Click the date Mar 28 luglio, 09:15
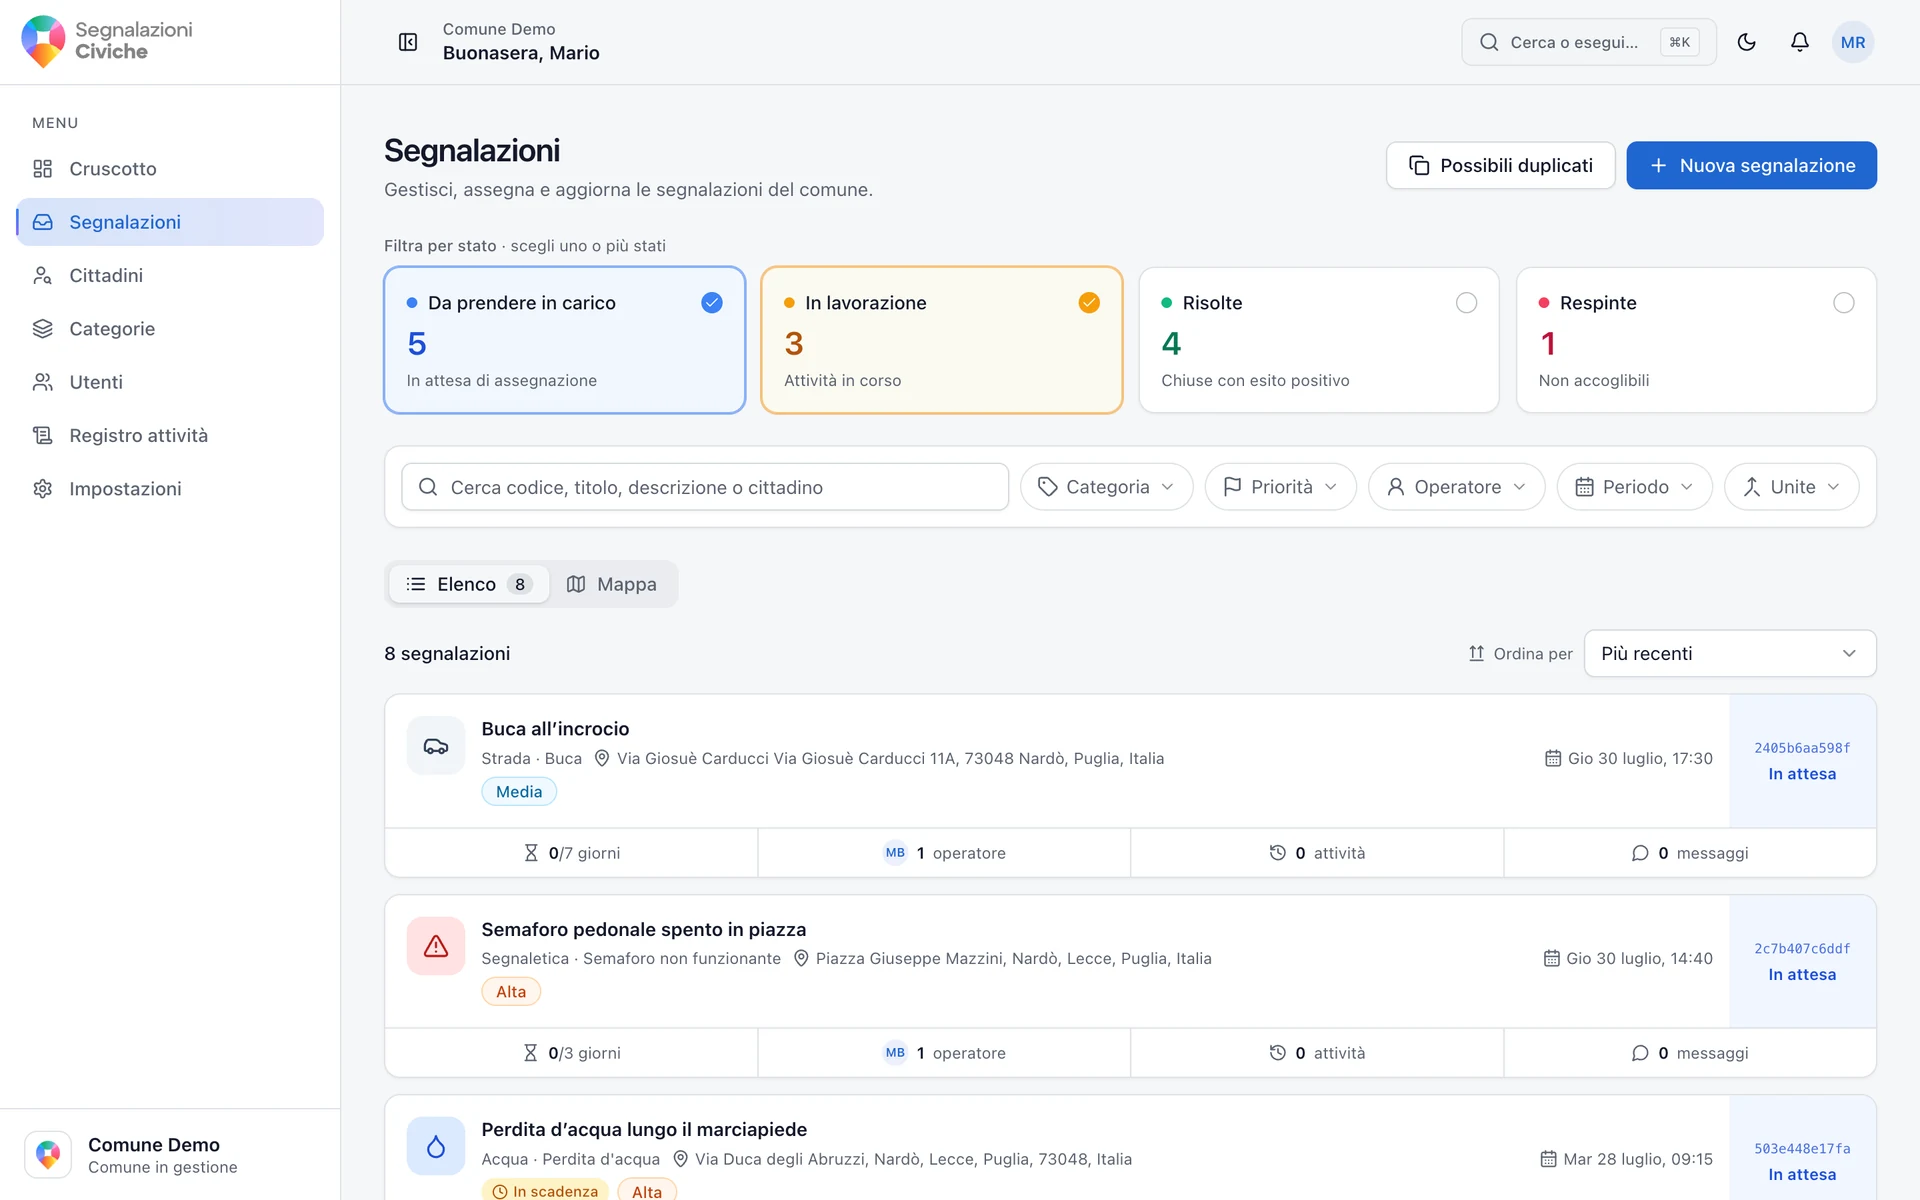This screenshot has width=1920, height=1200. [1638, 1159]
